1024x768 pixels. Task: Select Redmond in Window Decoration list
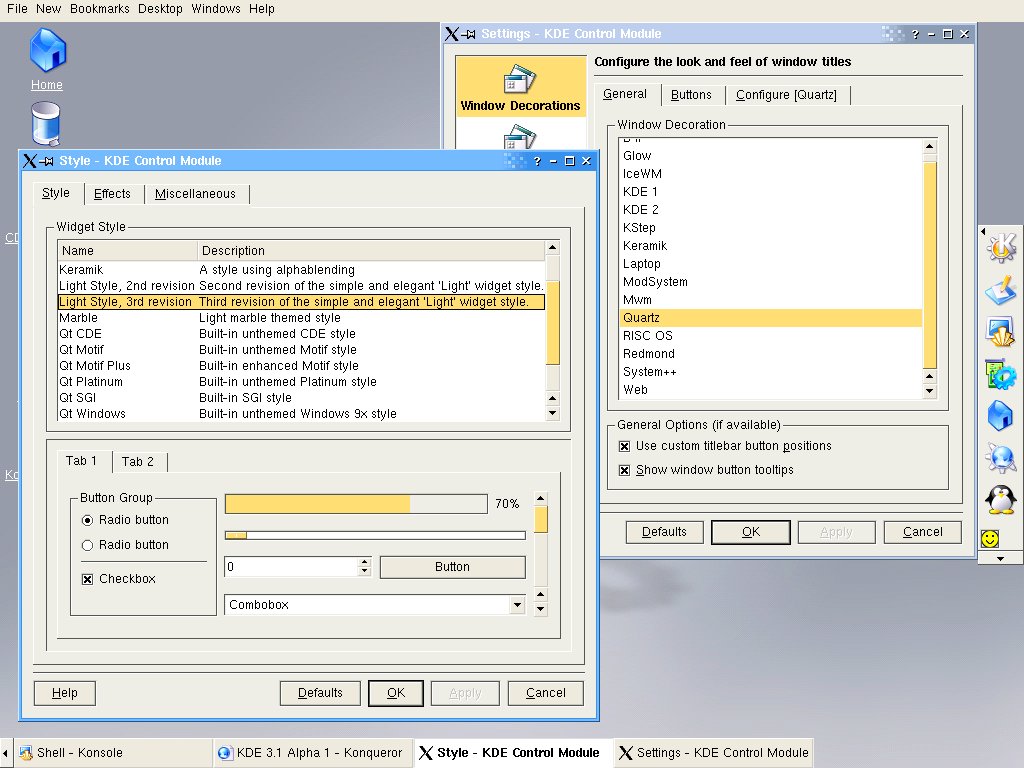point(771,354)
